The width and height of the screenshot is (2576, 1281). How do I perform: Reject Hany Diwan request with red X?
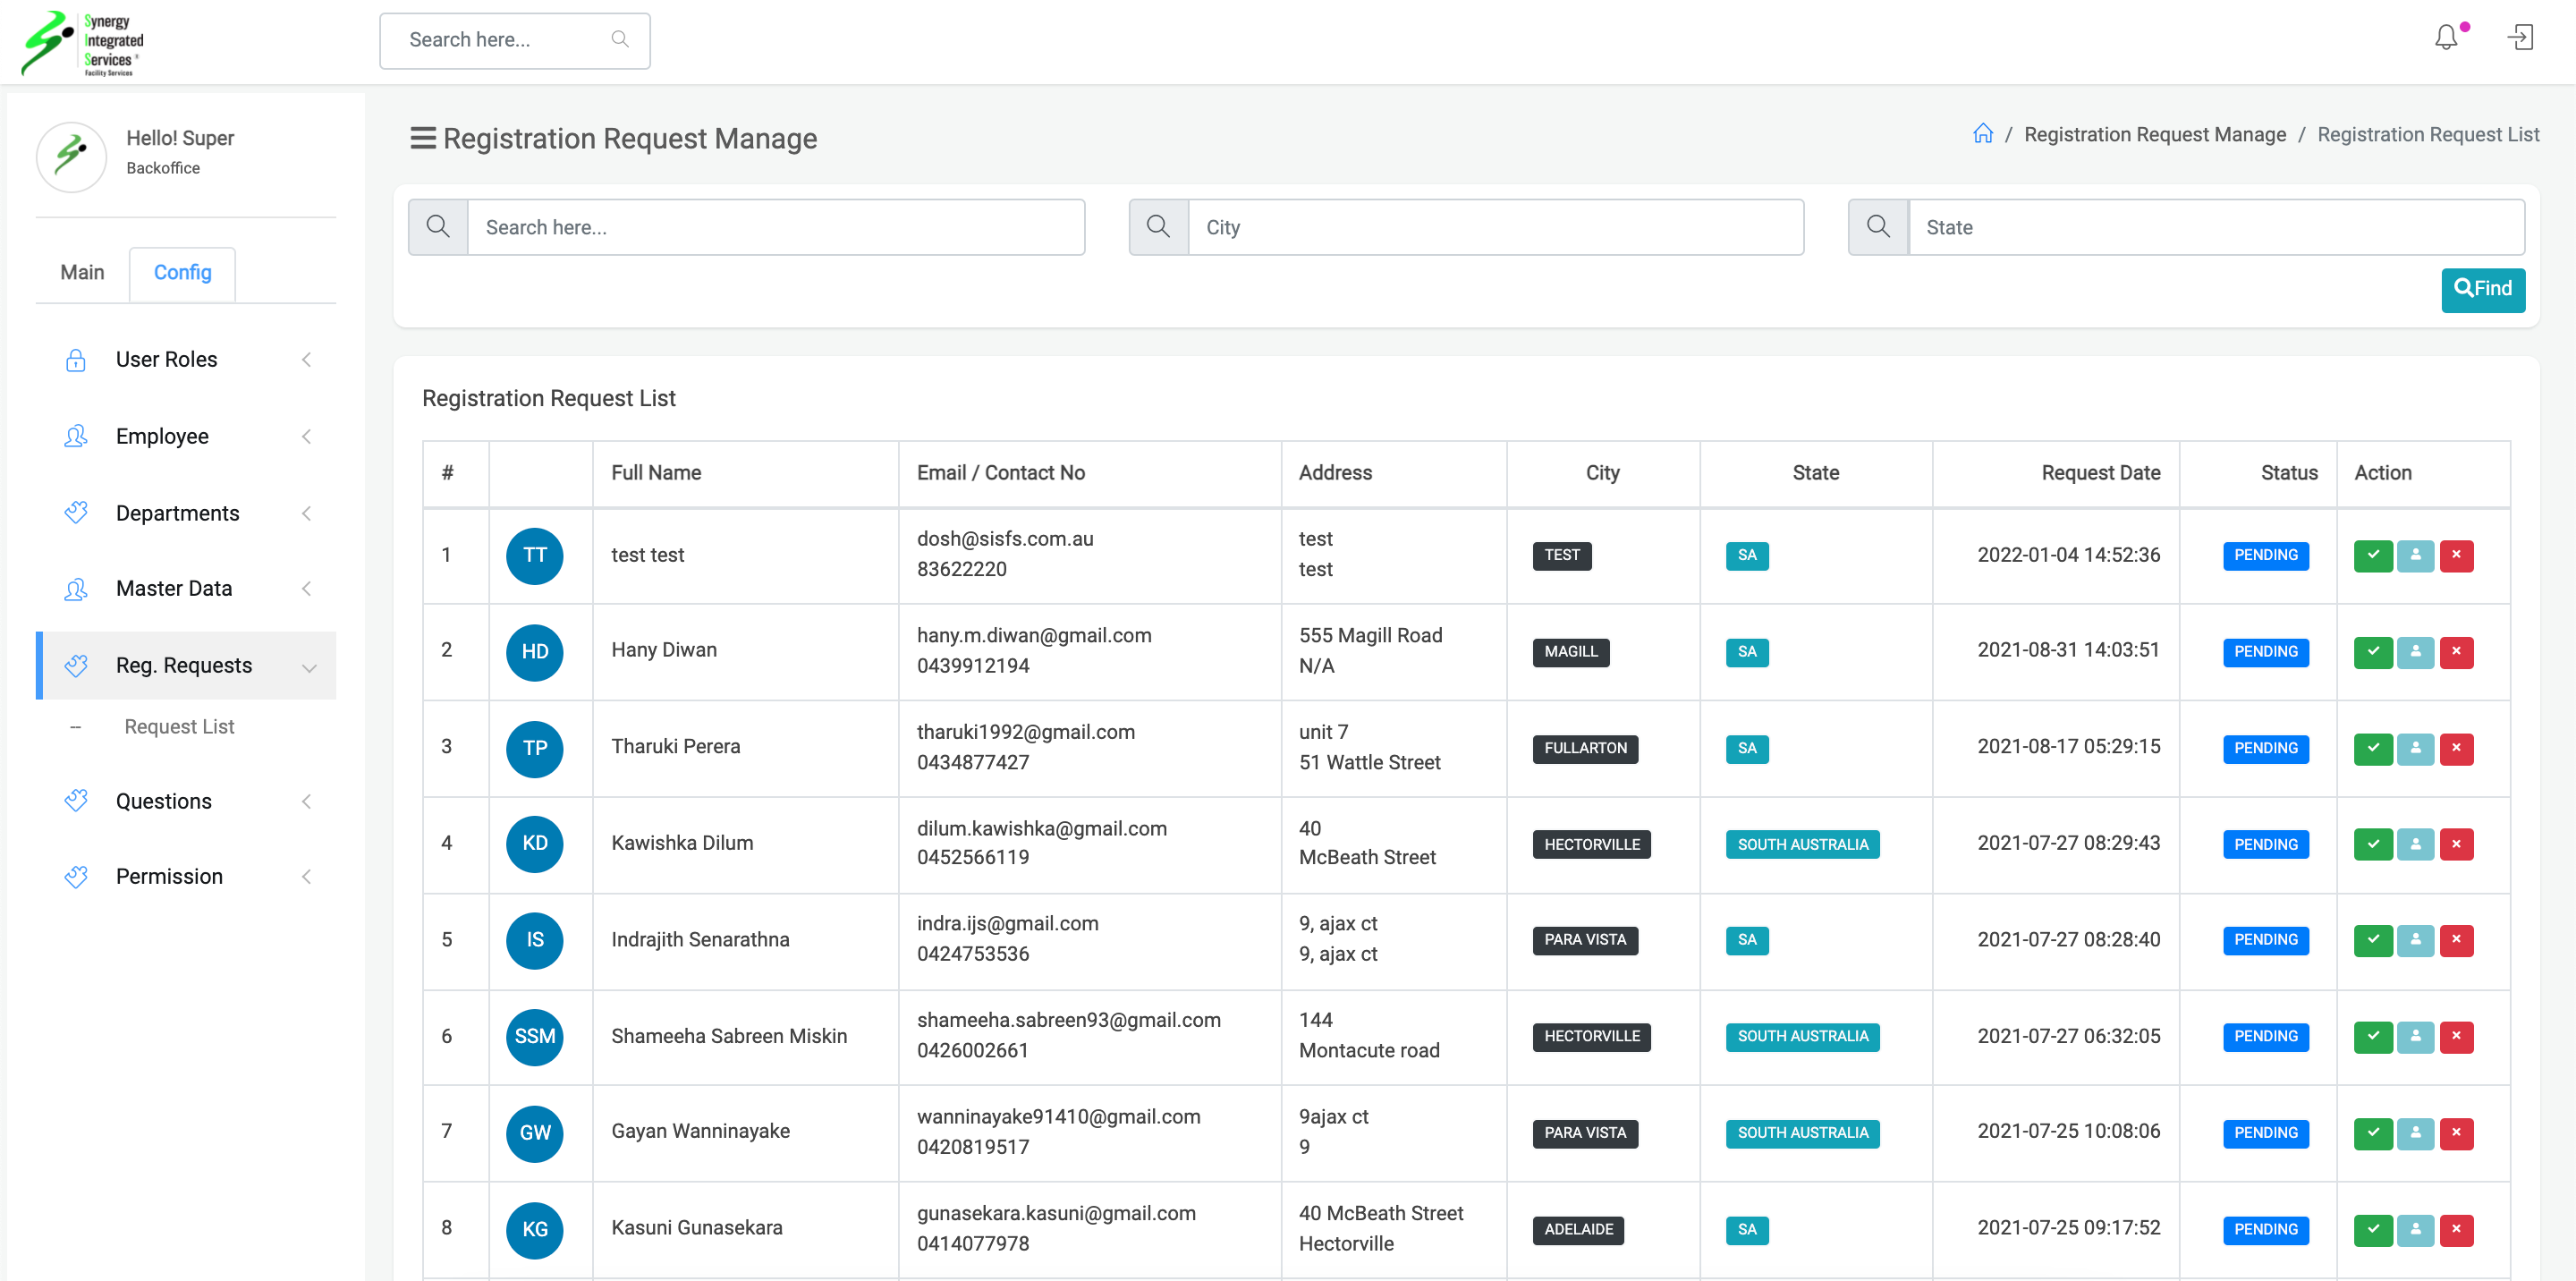2456,652
